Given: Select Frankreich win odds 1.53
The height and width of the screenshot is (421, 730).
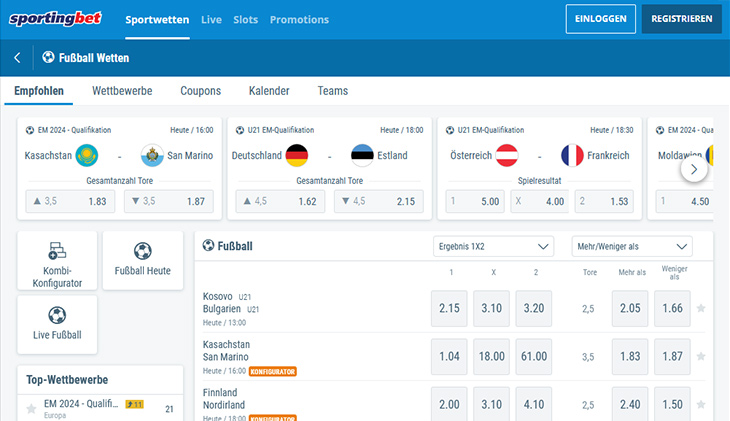Looking at the screenshot, I should (x=604, y=201).
